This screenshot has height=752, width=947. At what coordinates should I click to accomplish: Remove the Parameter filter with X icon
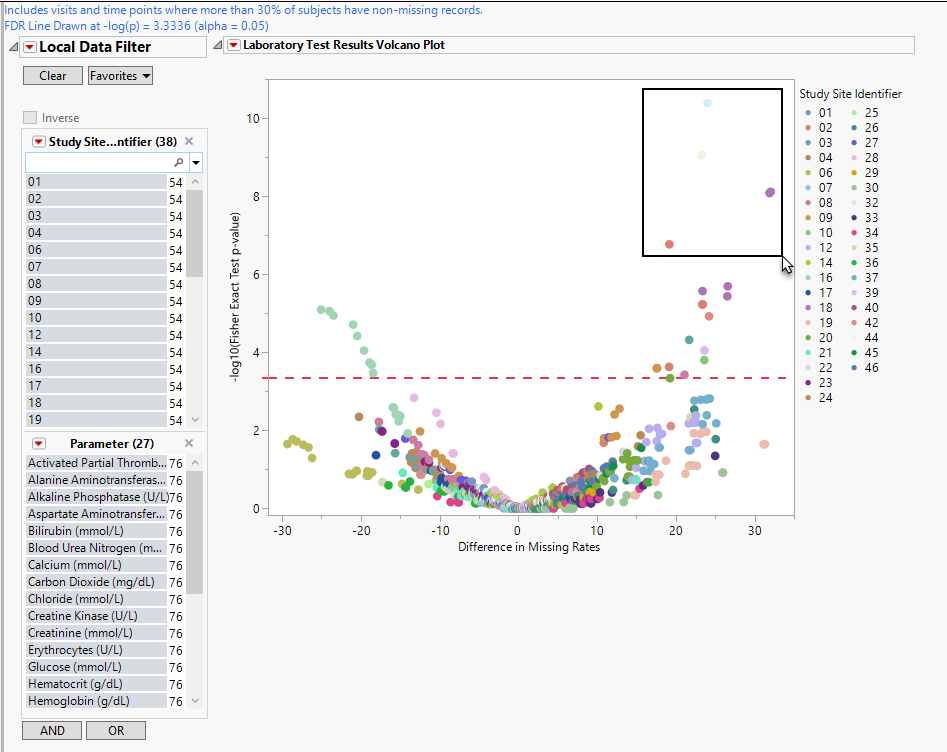click(x=189, y=443)
